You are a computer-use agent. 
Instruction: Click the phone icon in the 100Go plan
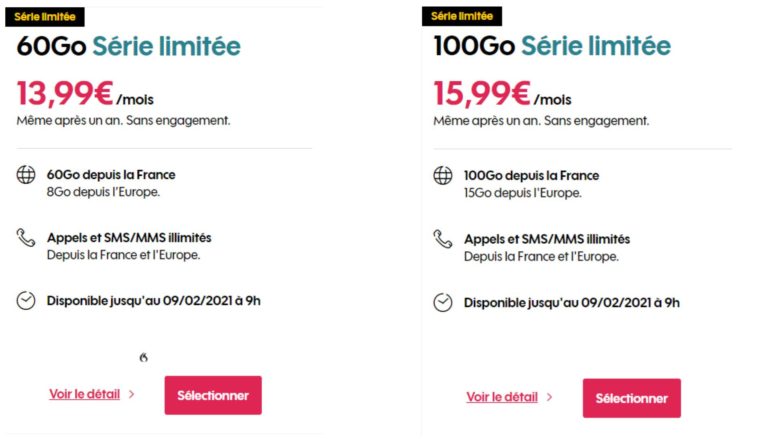[x=442, y=239]
